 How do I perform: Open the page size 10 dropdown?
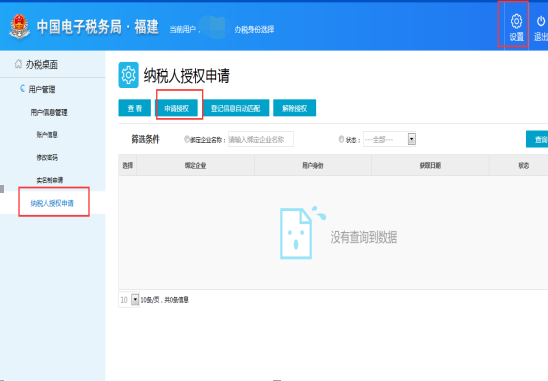[129, 300]
